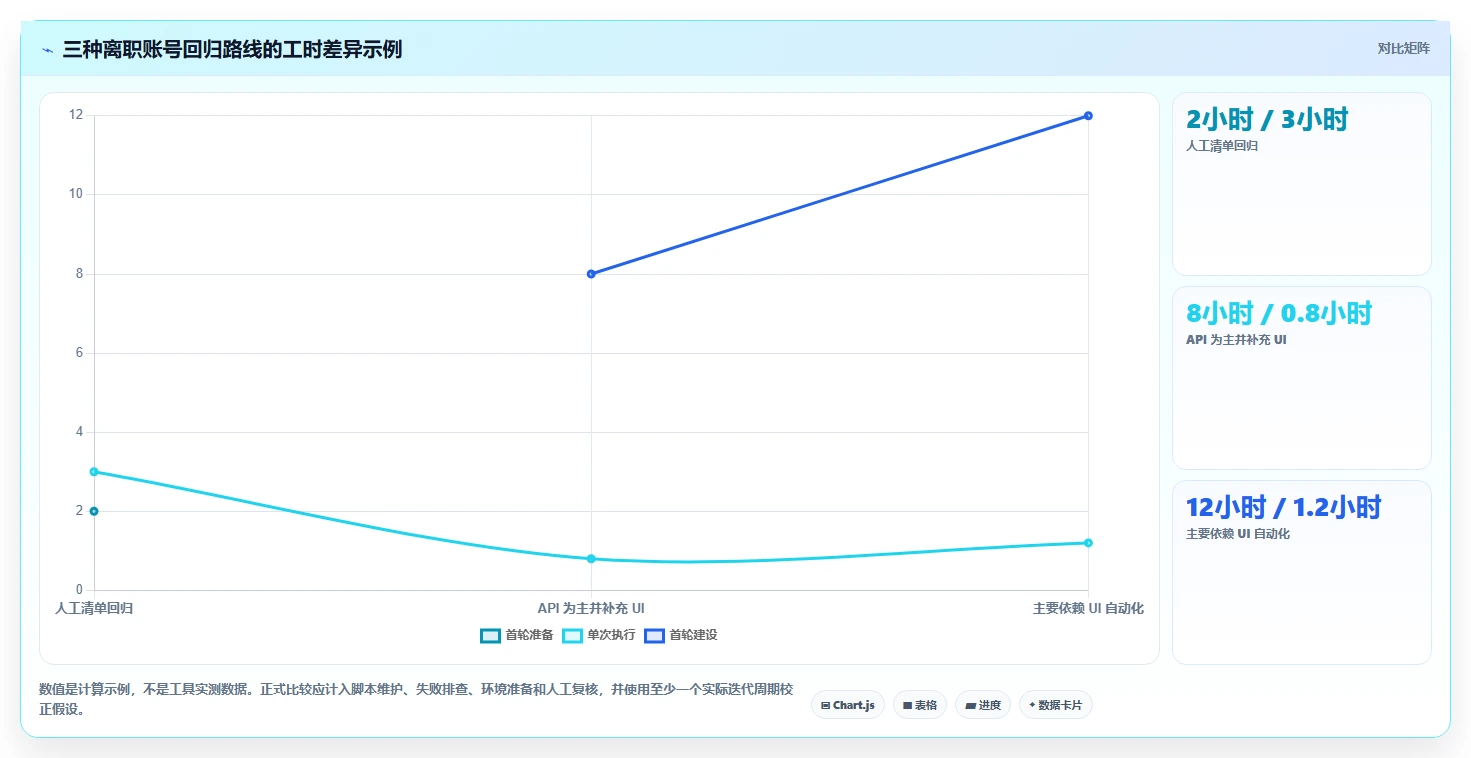Open the 2小时 / 3小时 card
1471x758 pixels.
pyautogui.click(x=1302, y=184)
